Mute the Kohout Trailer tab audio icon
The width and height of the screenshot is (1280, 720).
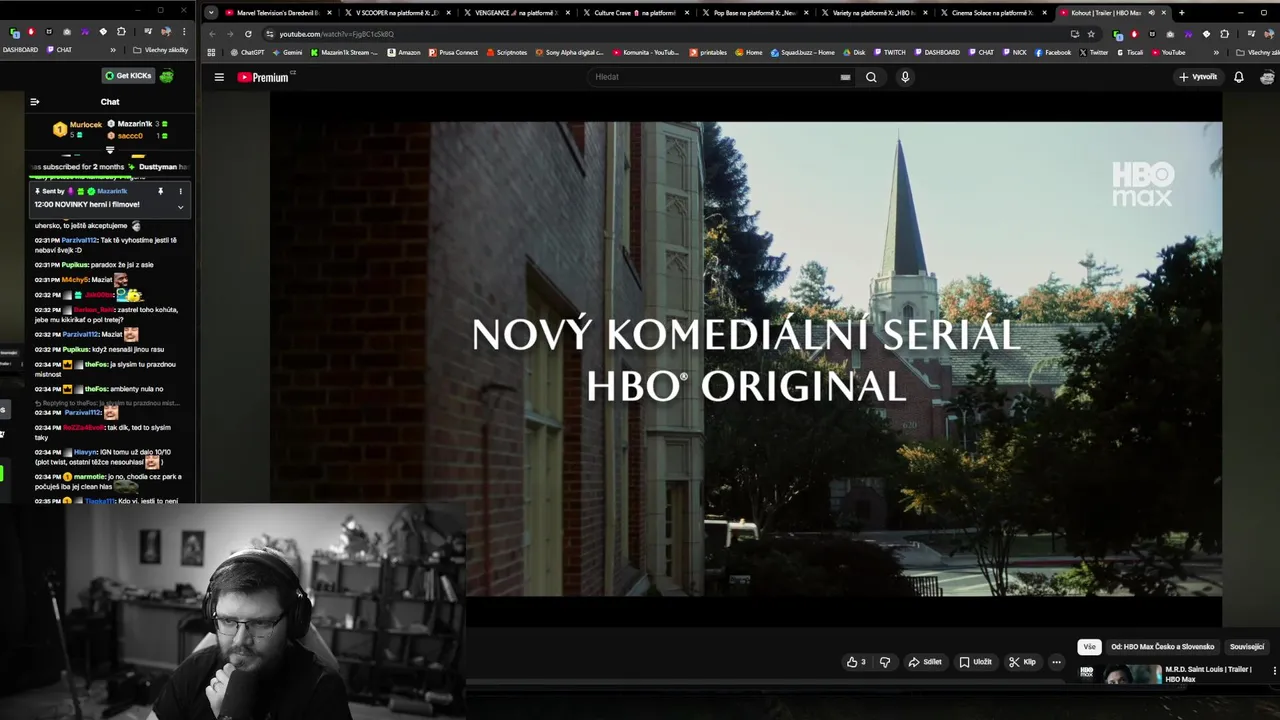(1151, 13)
